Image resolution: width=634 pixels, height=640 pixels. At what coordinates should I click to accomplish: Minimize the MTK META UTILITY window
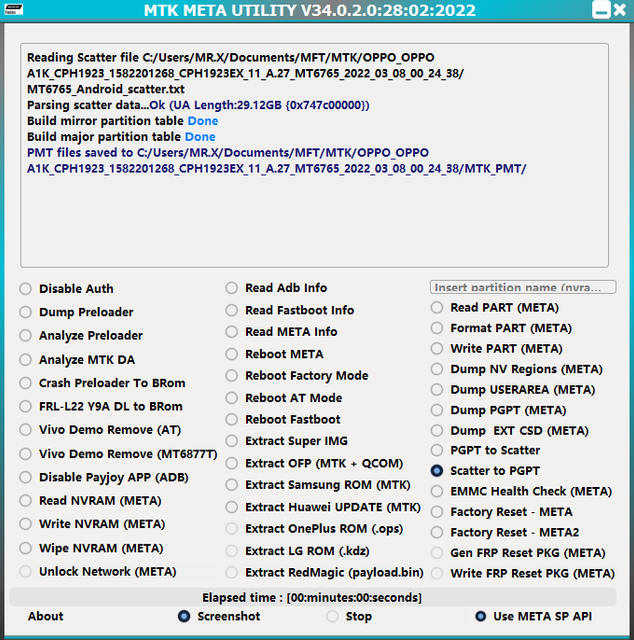point(601,10)
